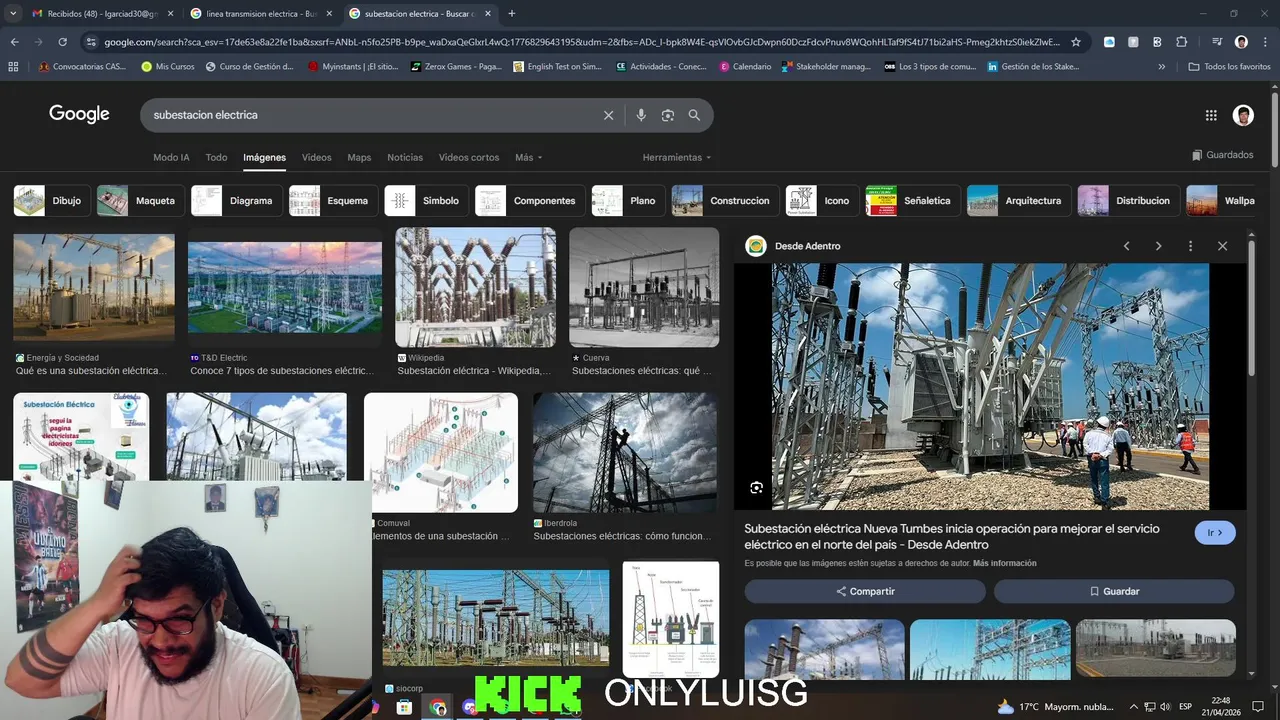Screen dimensions: 1280x720
Task: Filter images by the Diagrama chip
Action: point(235,201)
